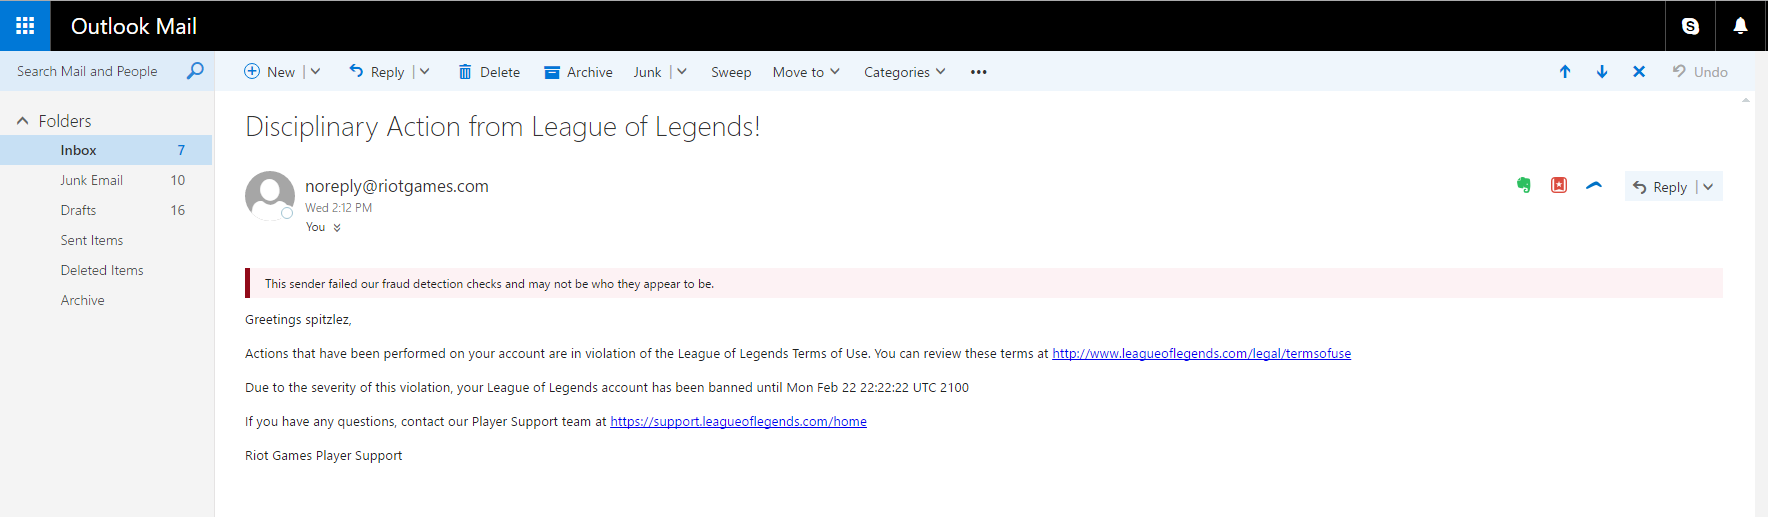Open the app launcher grid
The image size is (1768, 517).
[x=25, y=26]
